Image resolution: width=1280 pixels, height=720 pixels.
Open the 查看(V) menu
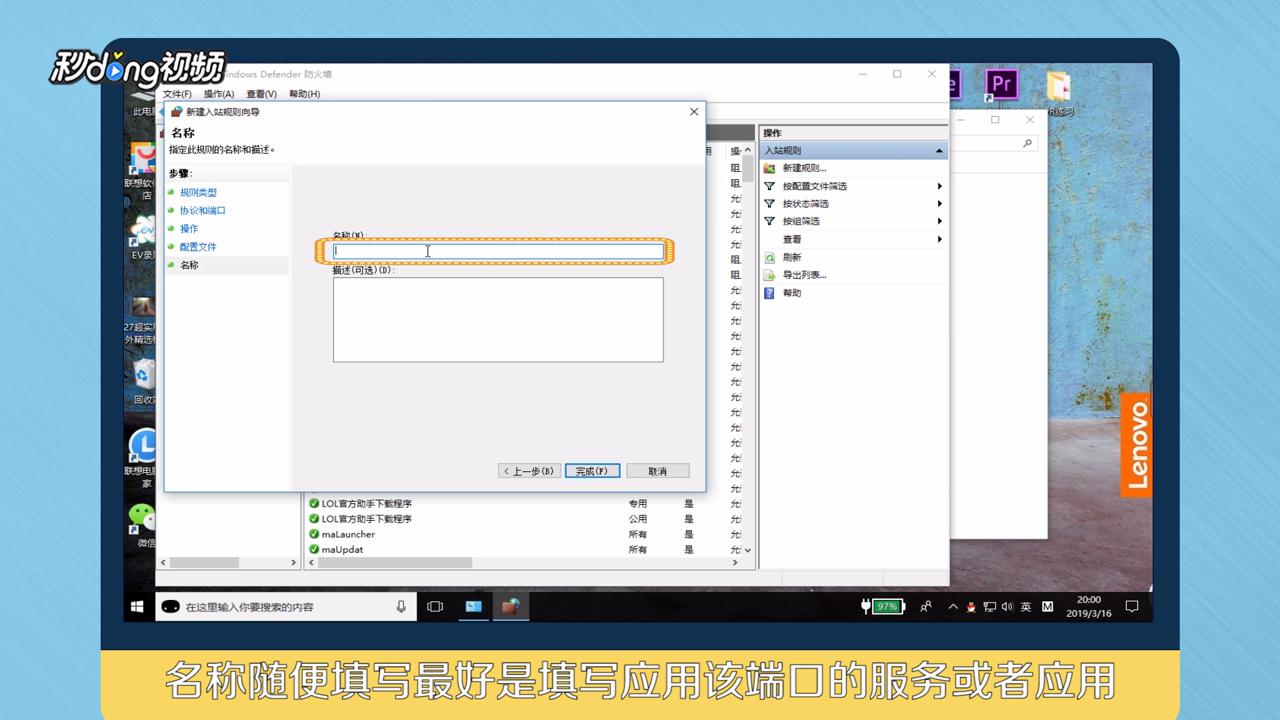261,94
